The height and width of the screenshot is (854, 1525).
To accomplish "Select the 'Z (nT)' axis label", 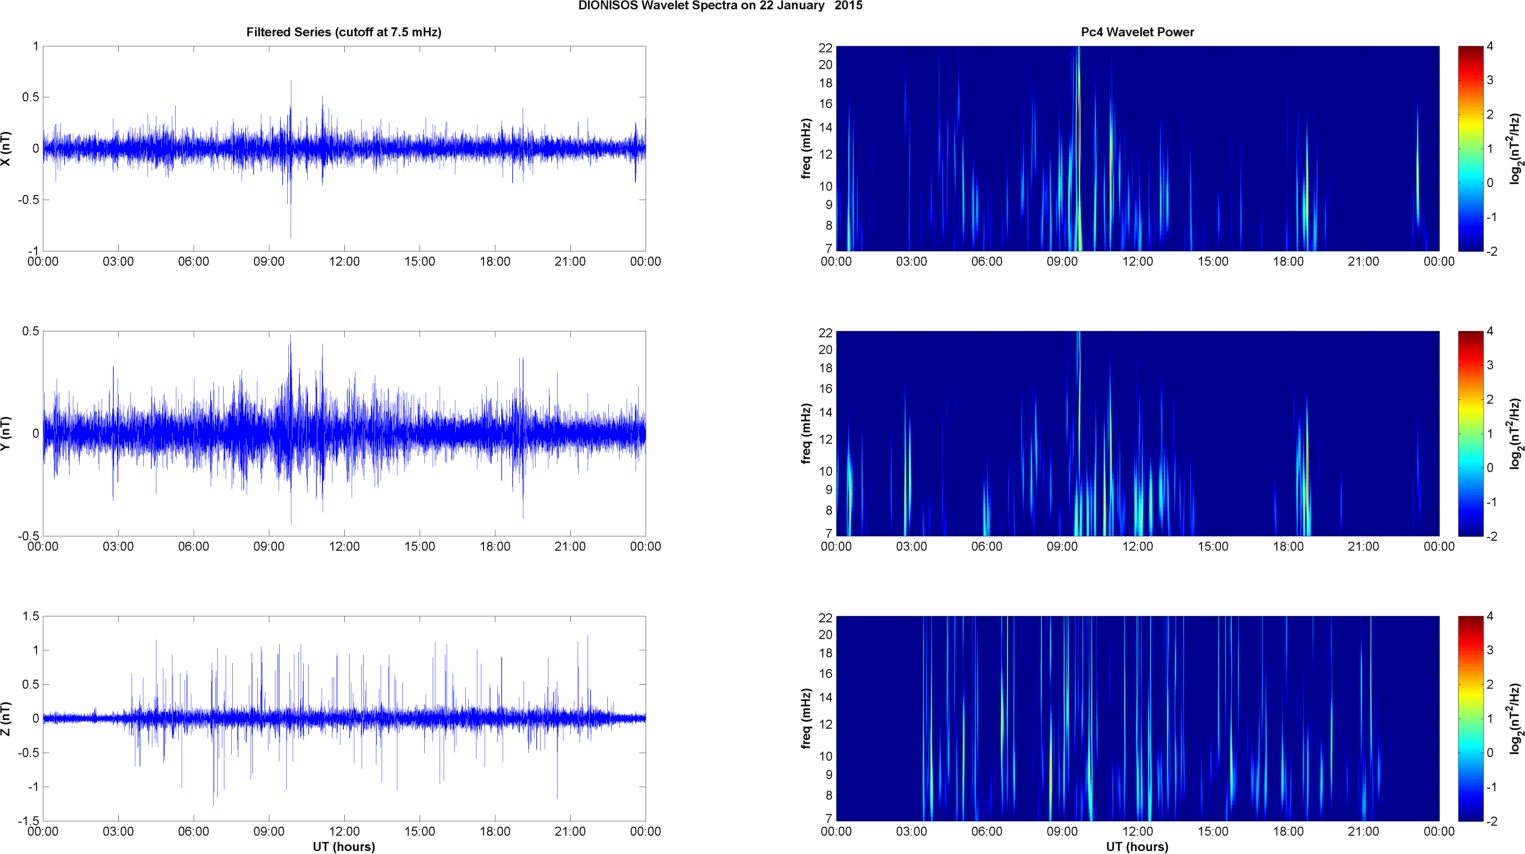I will coord(7,718).
